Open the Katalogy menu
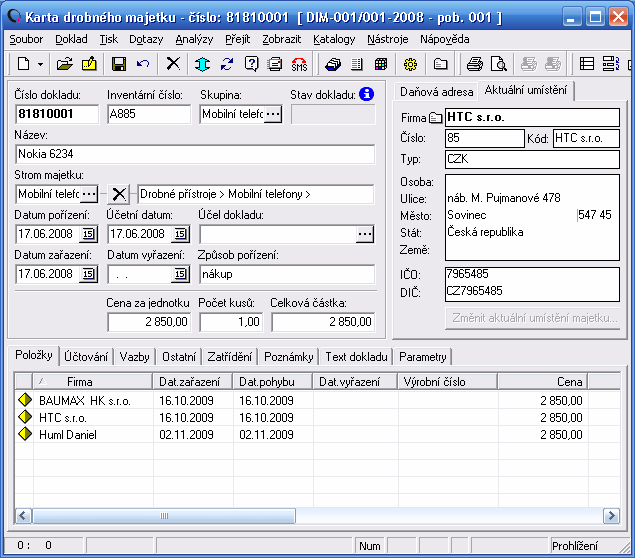Image resolution: width=635 pixels, height=558 pixels. coord(334,39)
